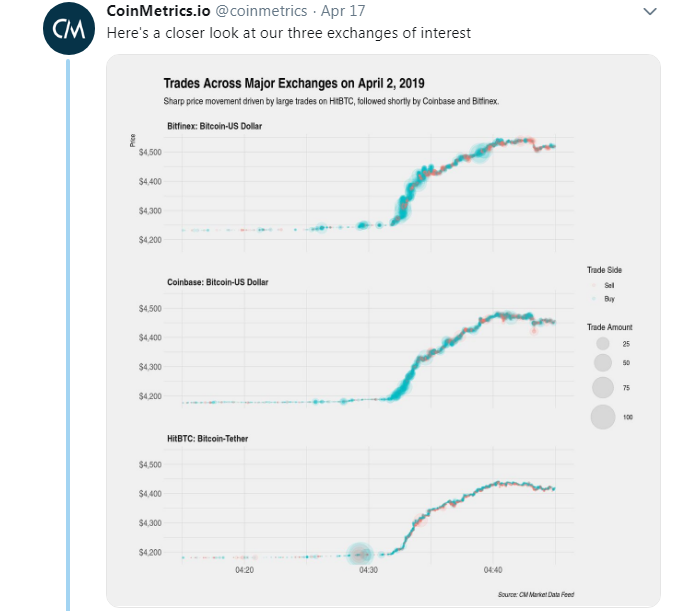This screenshot has height=611, width=698.
Task: Open the Bitfinex Bitcoin-US Dollar chart panel
Action: coord(370,190)
